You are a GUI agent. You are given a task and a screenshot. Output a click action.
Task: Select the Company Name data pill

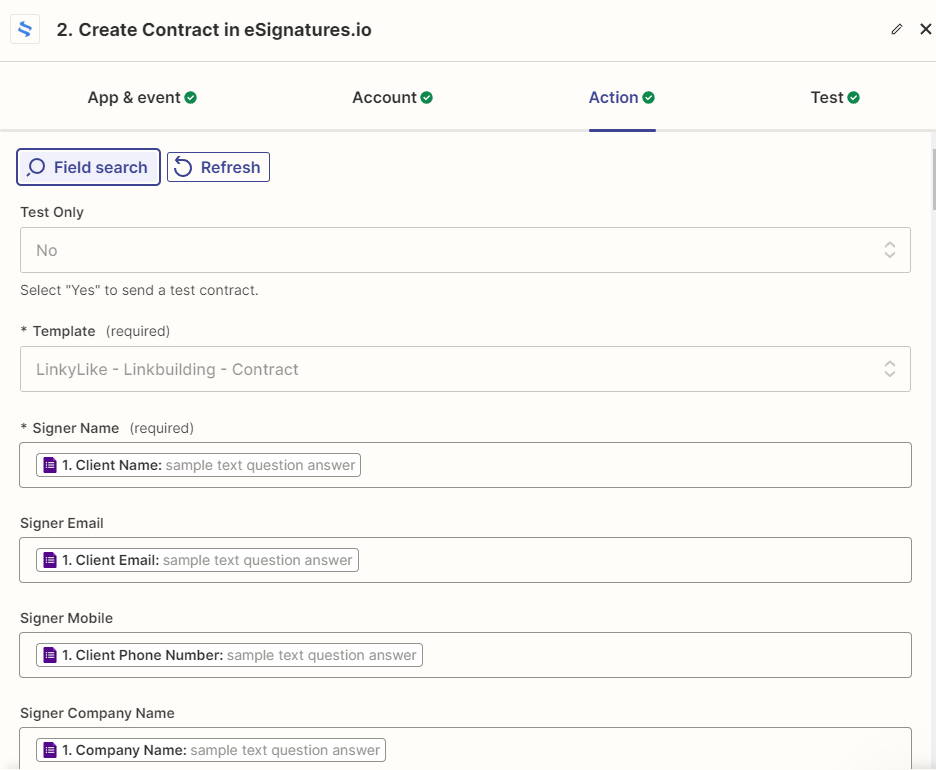pos(211,750)
